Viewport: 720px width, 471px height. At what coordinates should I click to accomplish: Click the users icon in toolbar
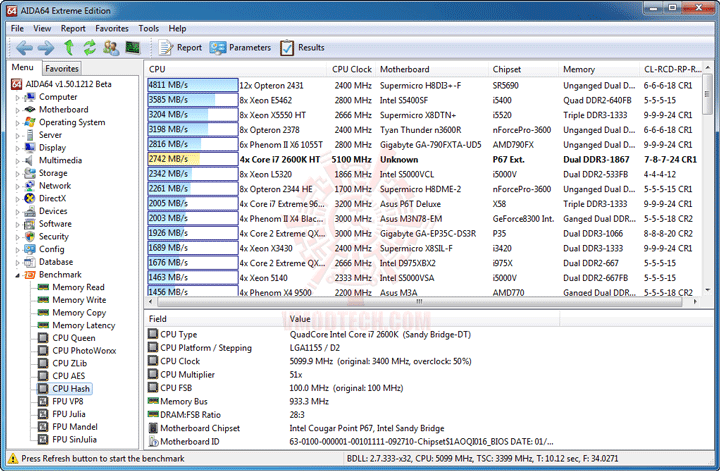click(111, 47)
